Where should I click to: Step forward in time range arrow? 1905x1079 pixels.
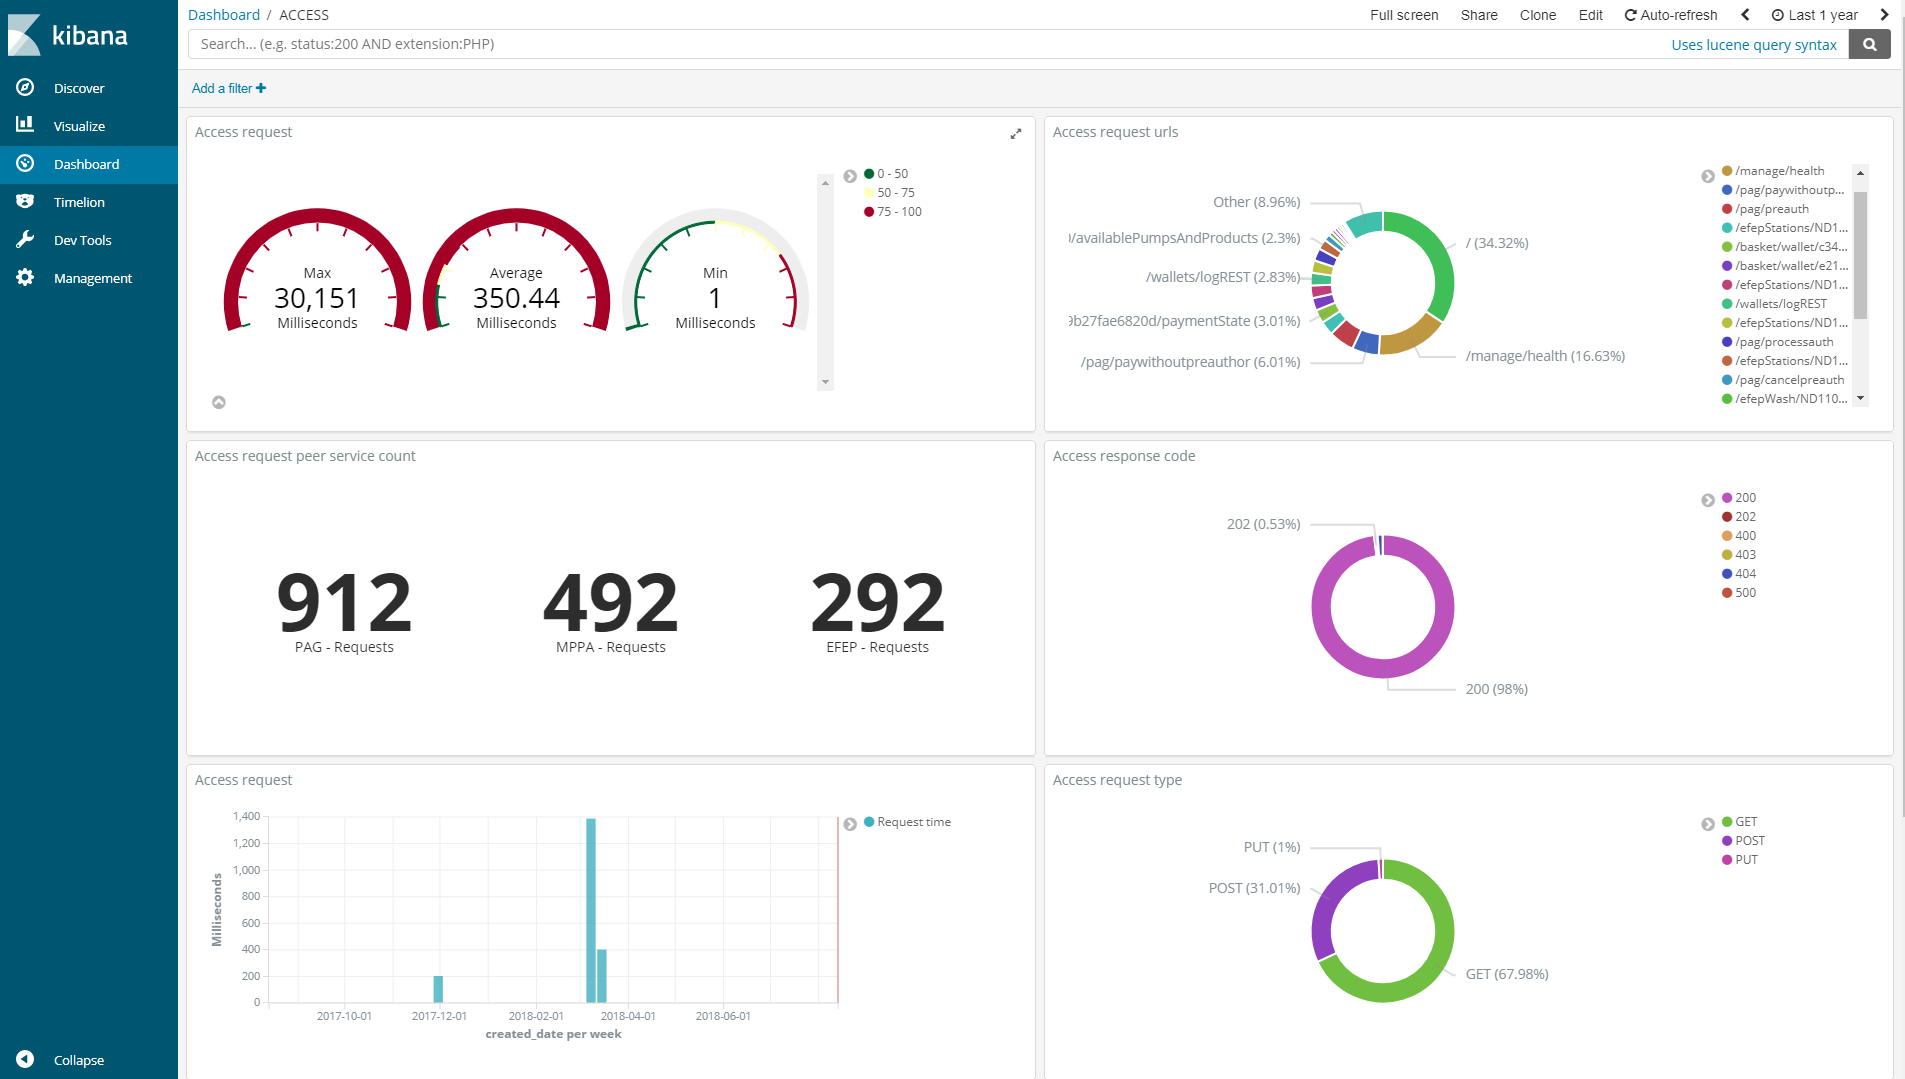(1884, 15)
